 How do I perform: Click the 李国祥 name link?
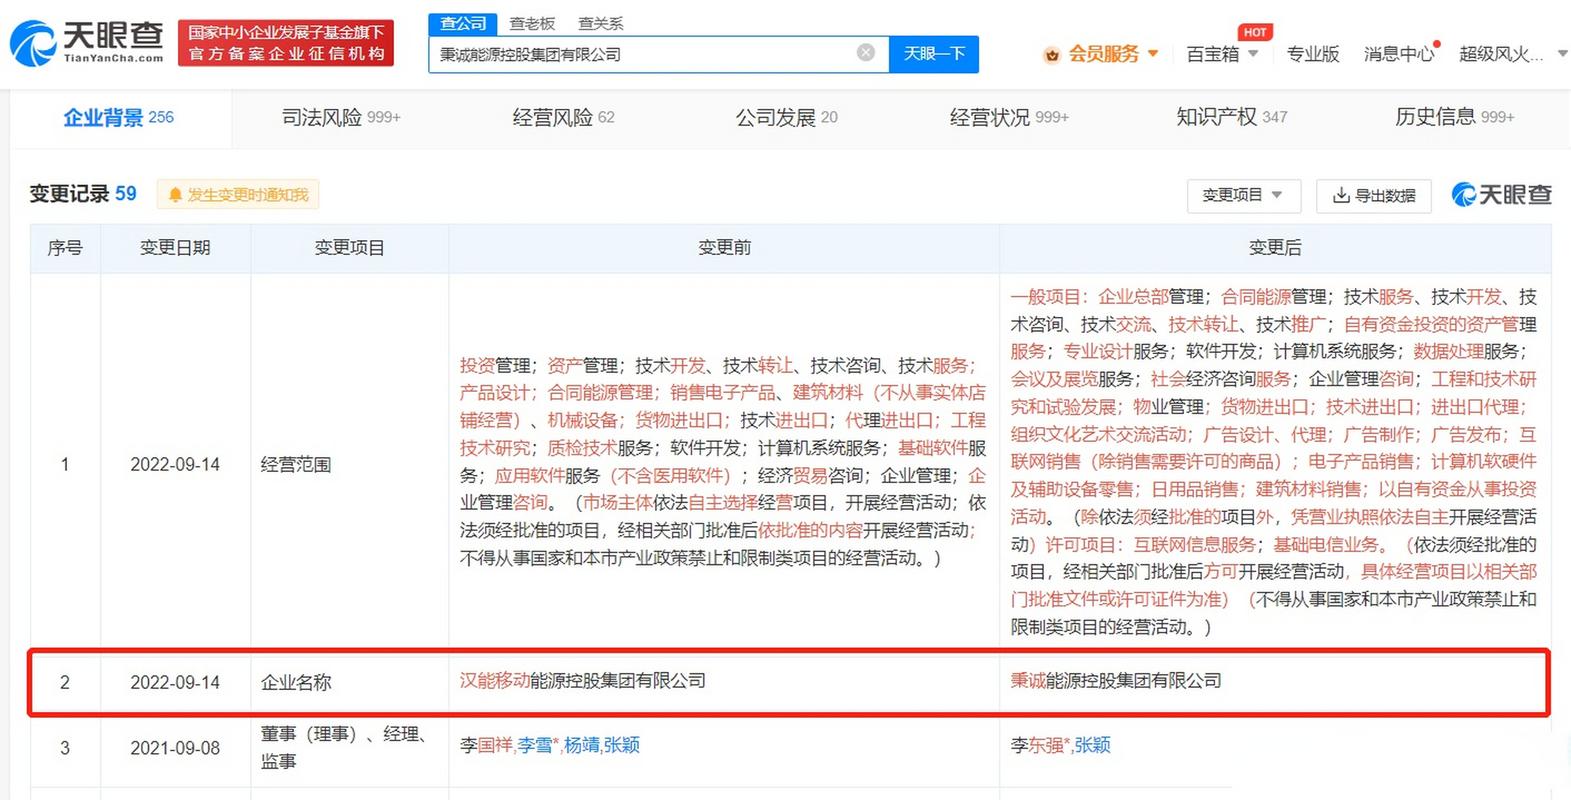[485, 745]
